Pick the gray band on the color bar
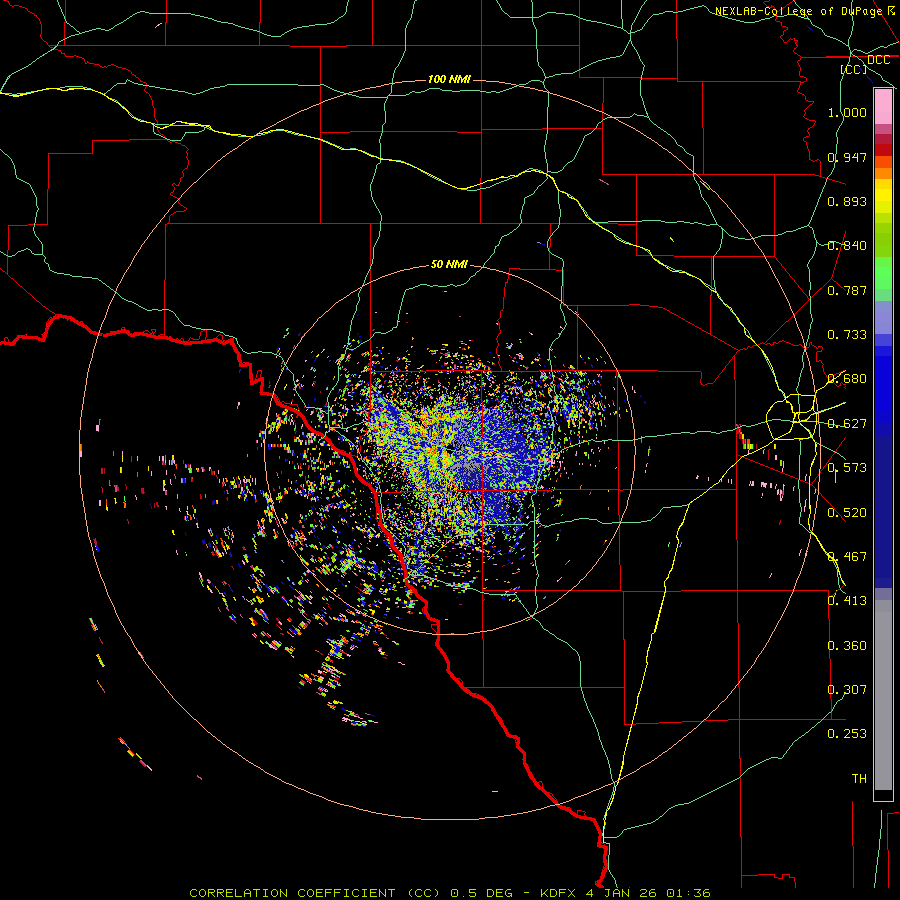Image resolution: width=900 pixels, height=900 pixels. [883, 695]
